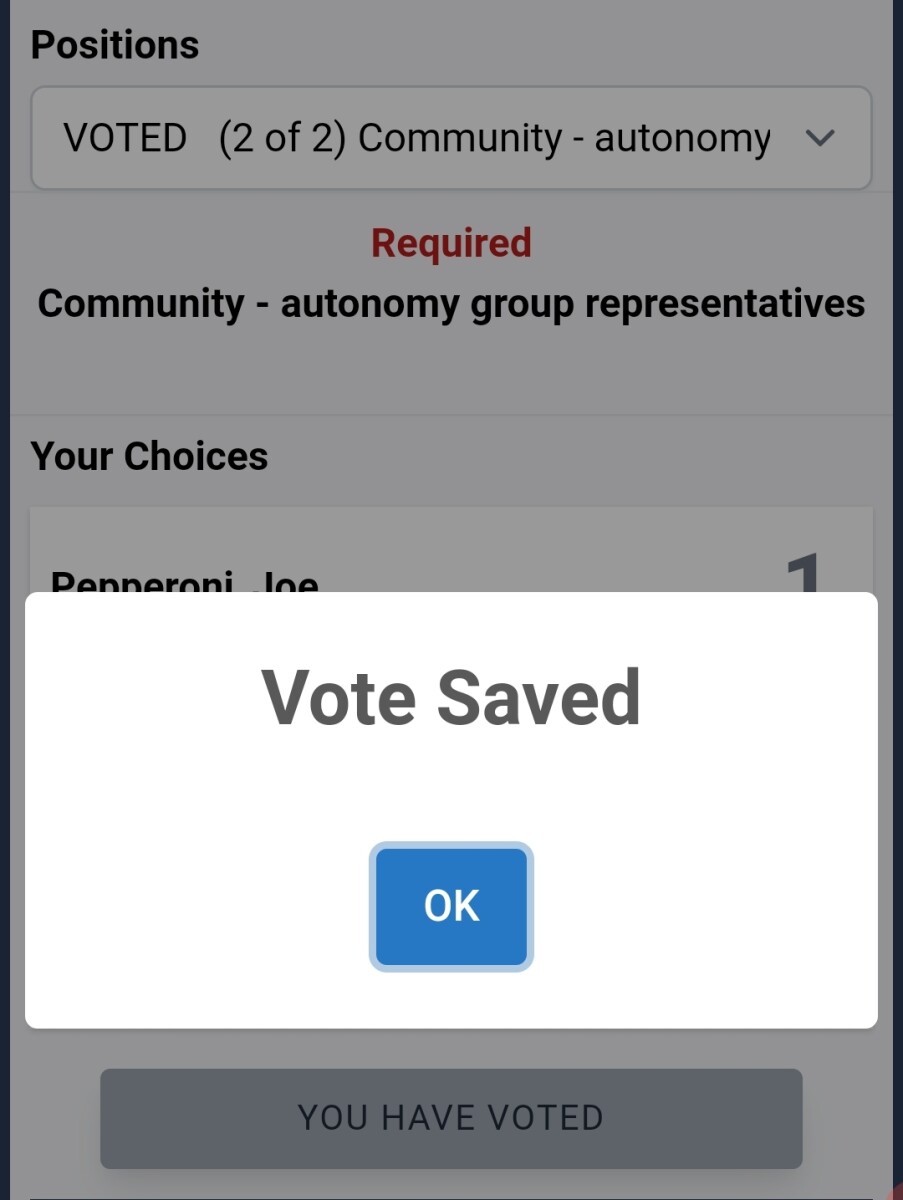903x1200 pixels.
Task: Click the (2 of 2) counter in dropdown
Action: click(282, 138)
